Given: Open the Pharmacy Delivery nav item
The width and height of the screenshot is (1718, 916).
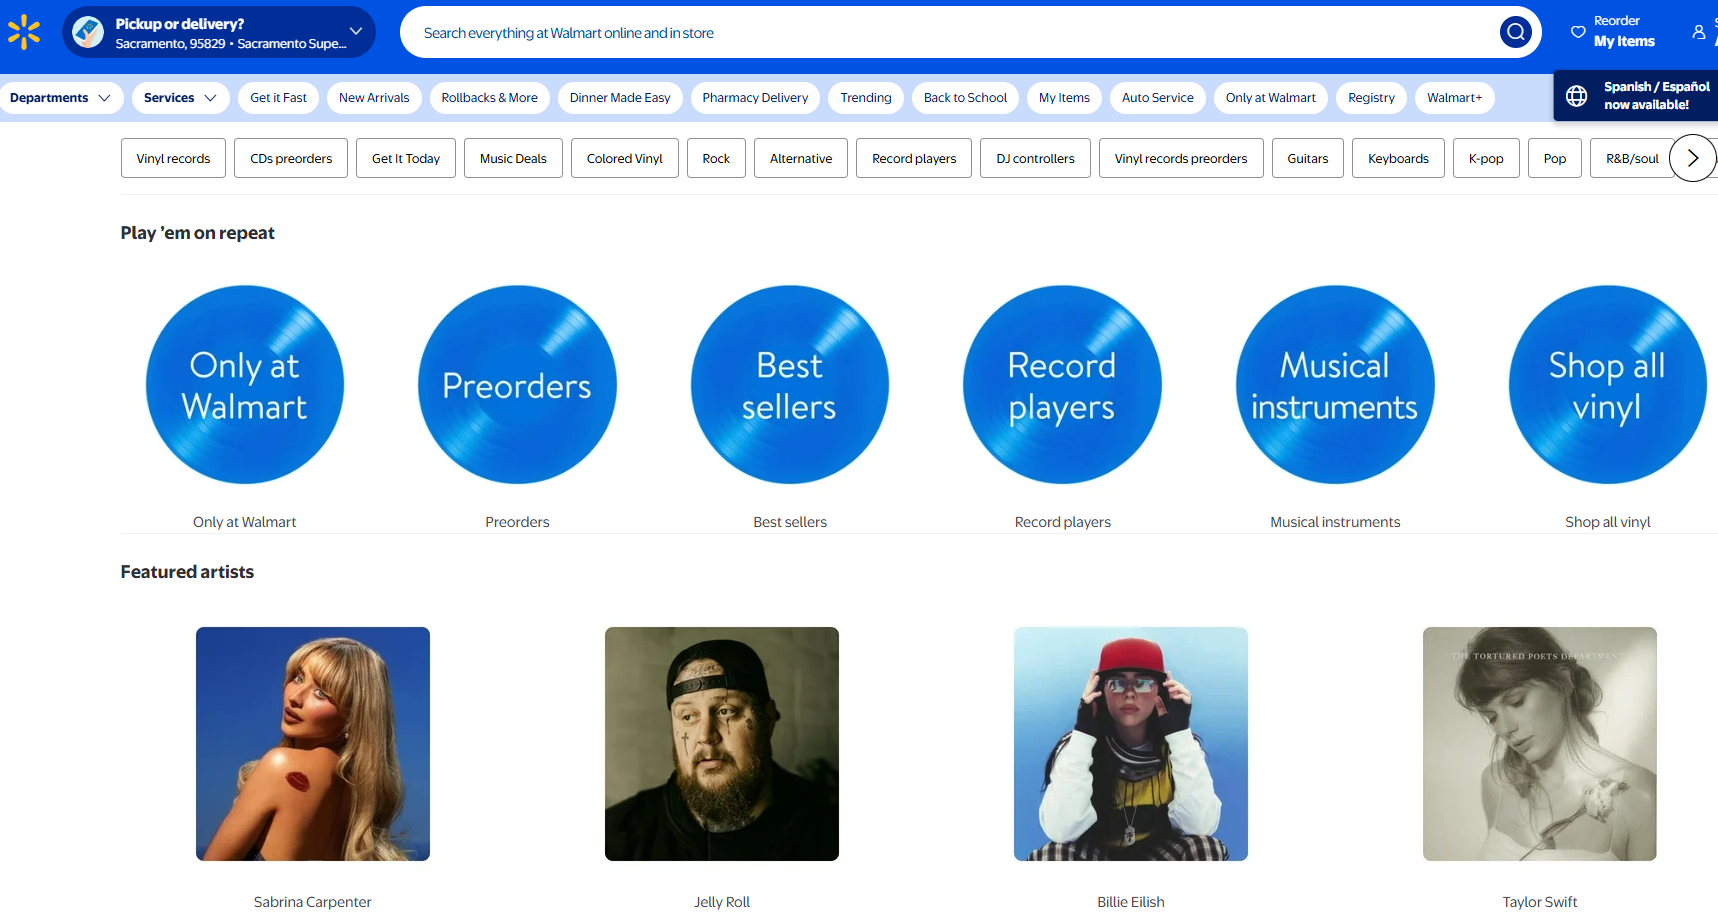Looking at the screenshot, I should click(754, 98).
